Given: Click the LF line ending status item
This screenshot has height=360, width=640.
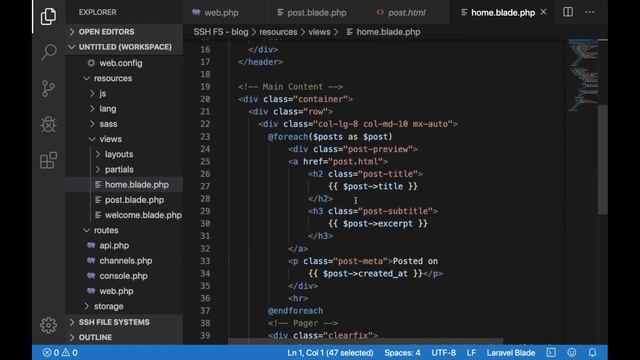Looking at the screenshot, I should [471, 353].
